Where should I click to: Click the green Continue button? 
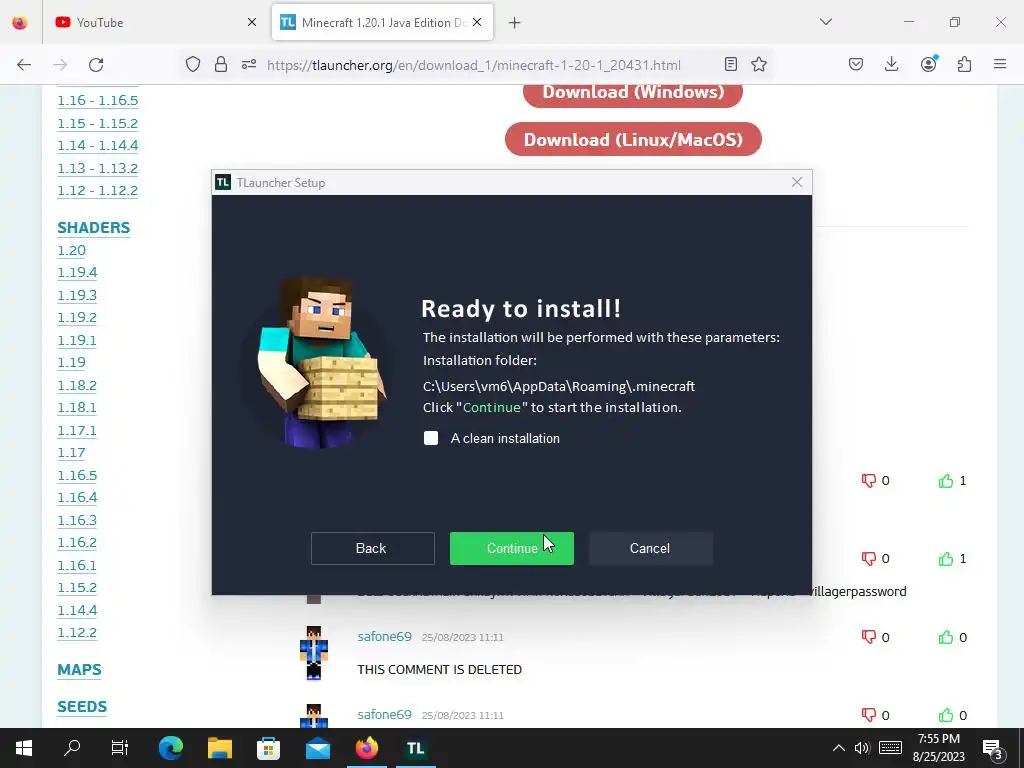511,549
